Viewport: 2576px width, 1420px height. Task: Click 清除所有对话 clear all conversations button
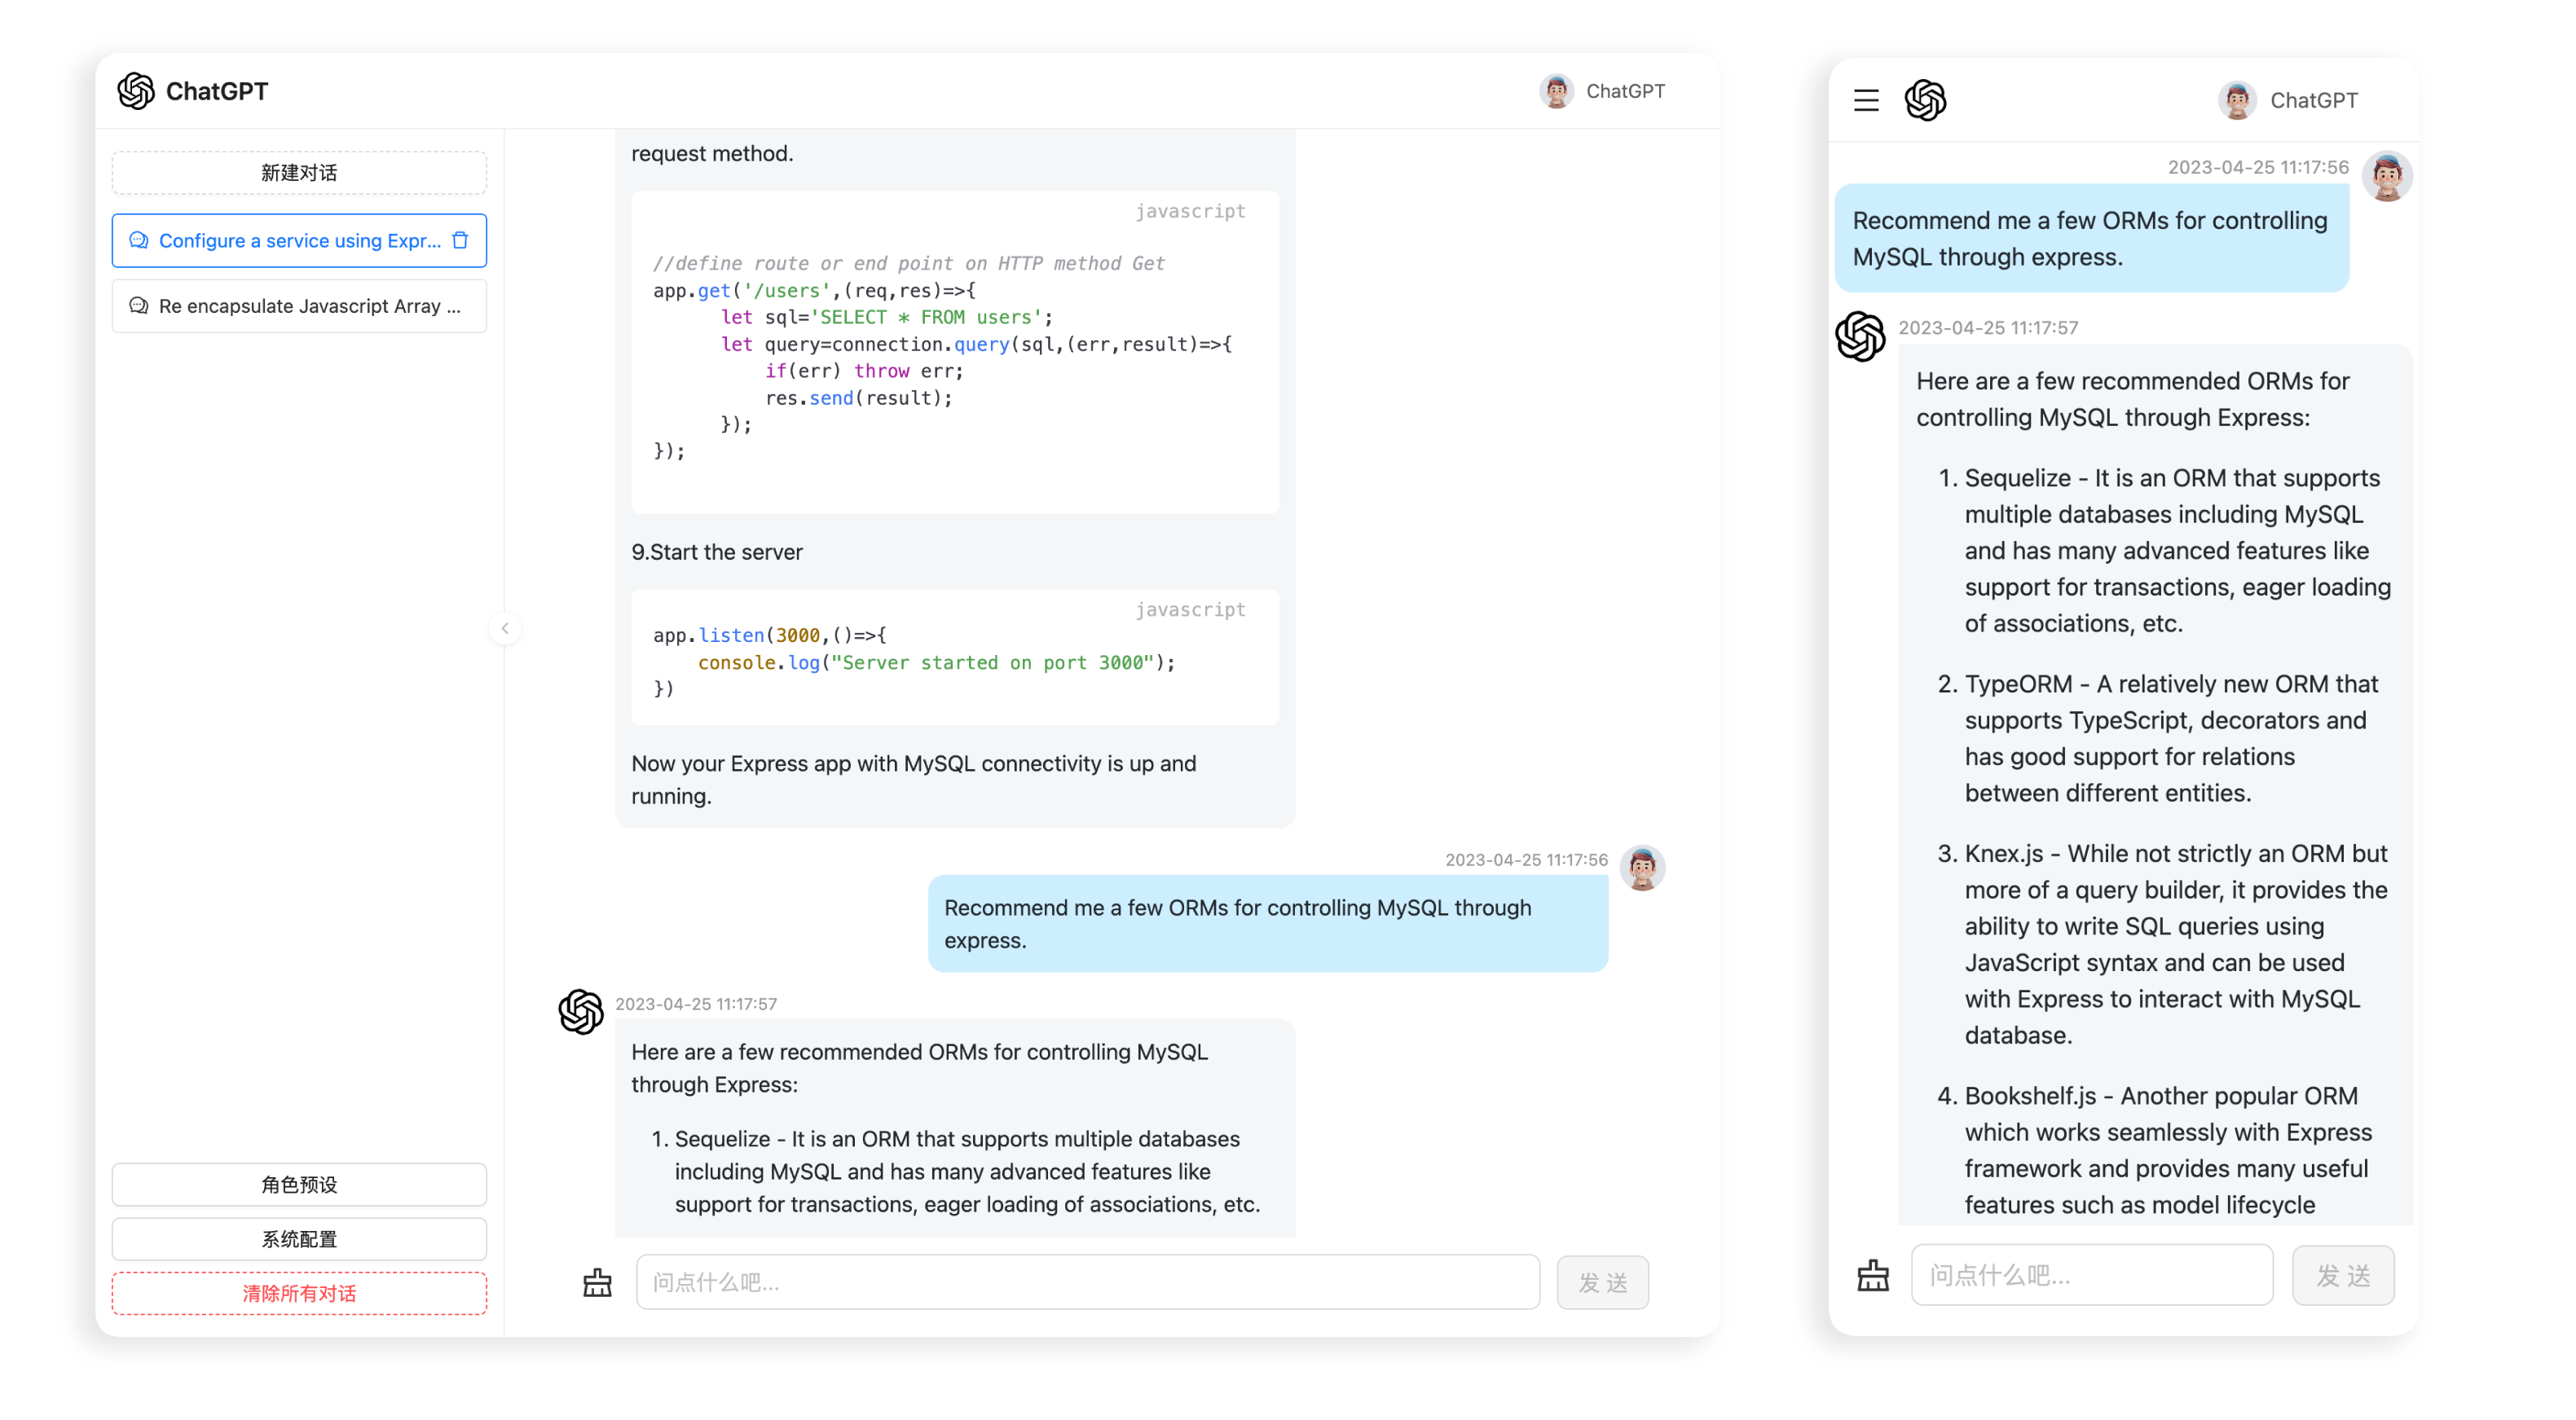coord(299,1292)
